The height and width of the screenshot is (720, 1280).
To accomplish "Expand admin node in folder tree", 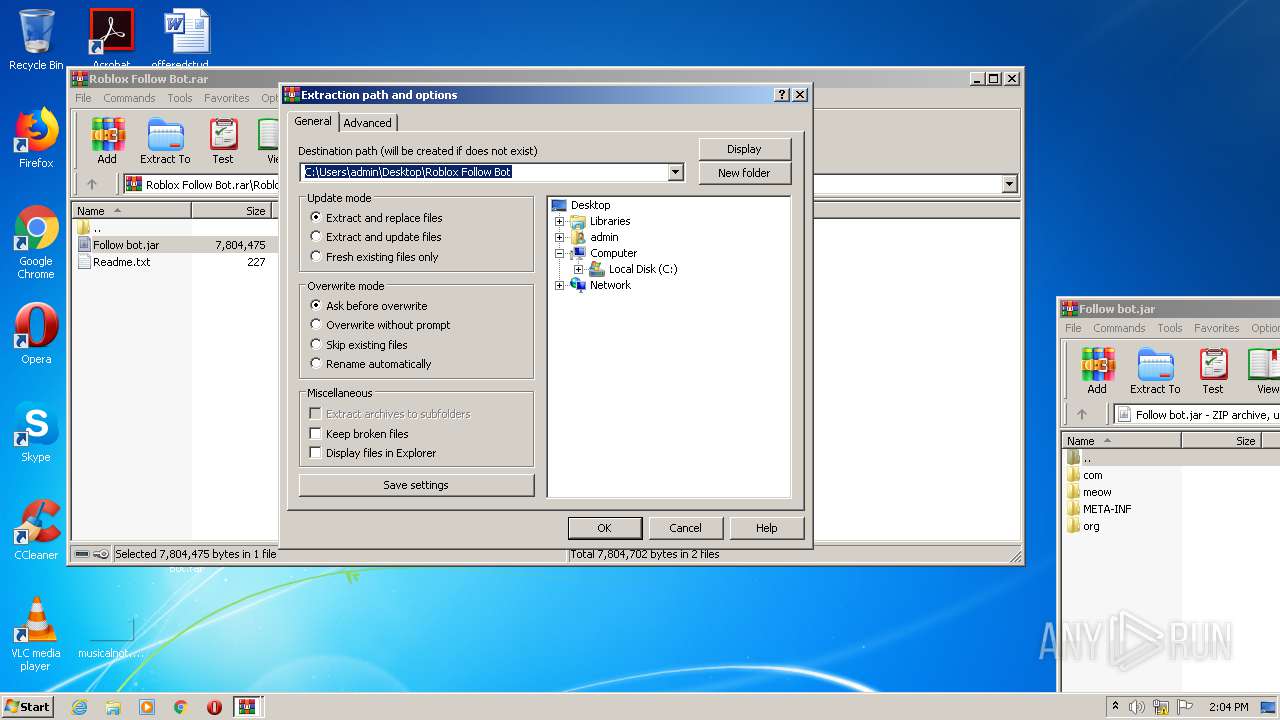I will click(x=560, y=237).
